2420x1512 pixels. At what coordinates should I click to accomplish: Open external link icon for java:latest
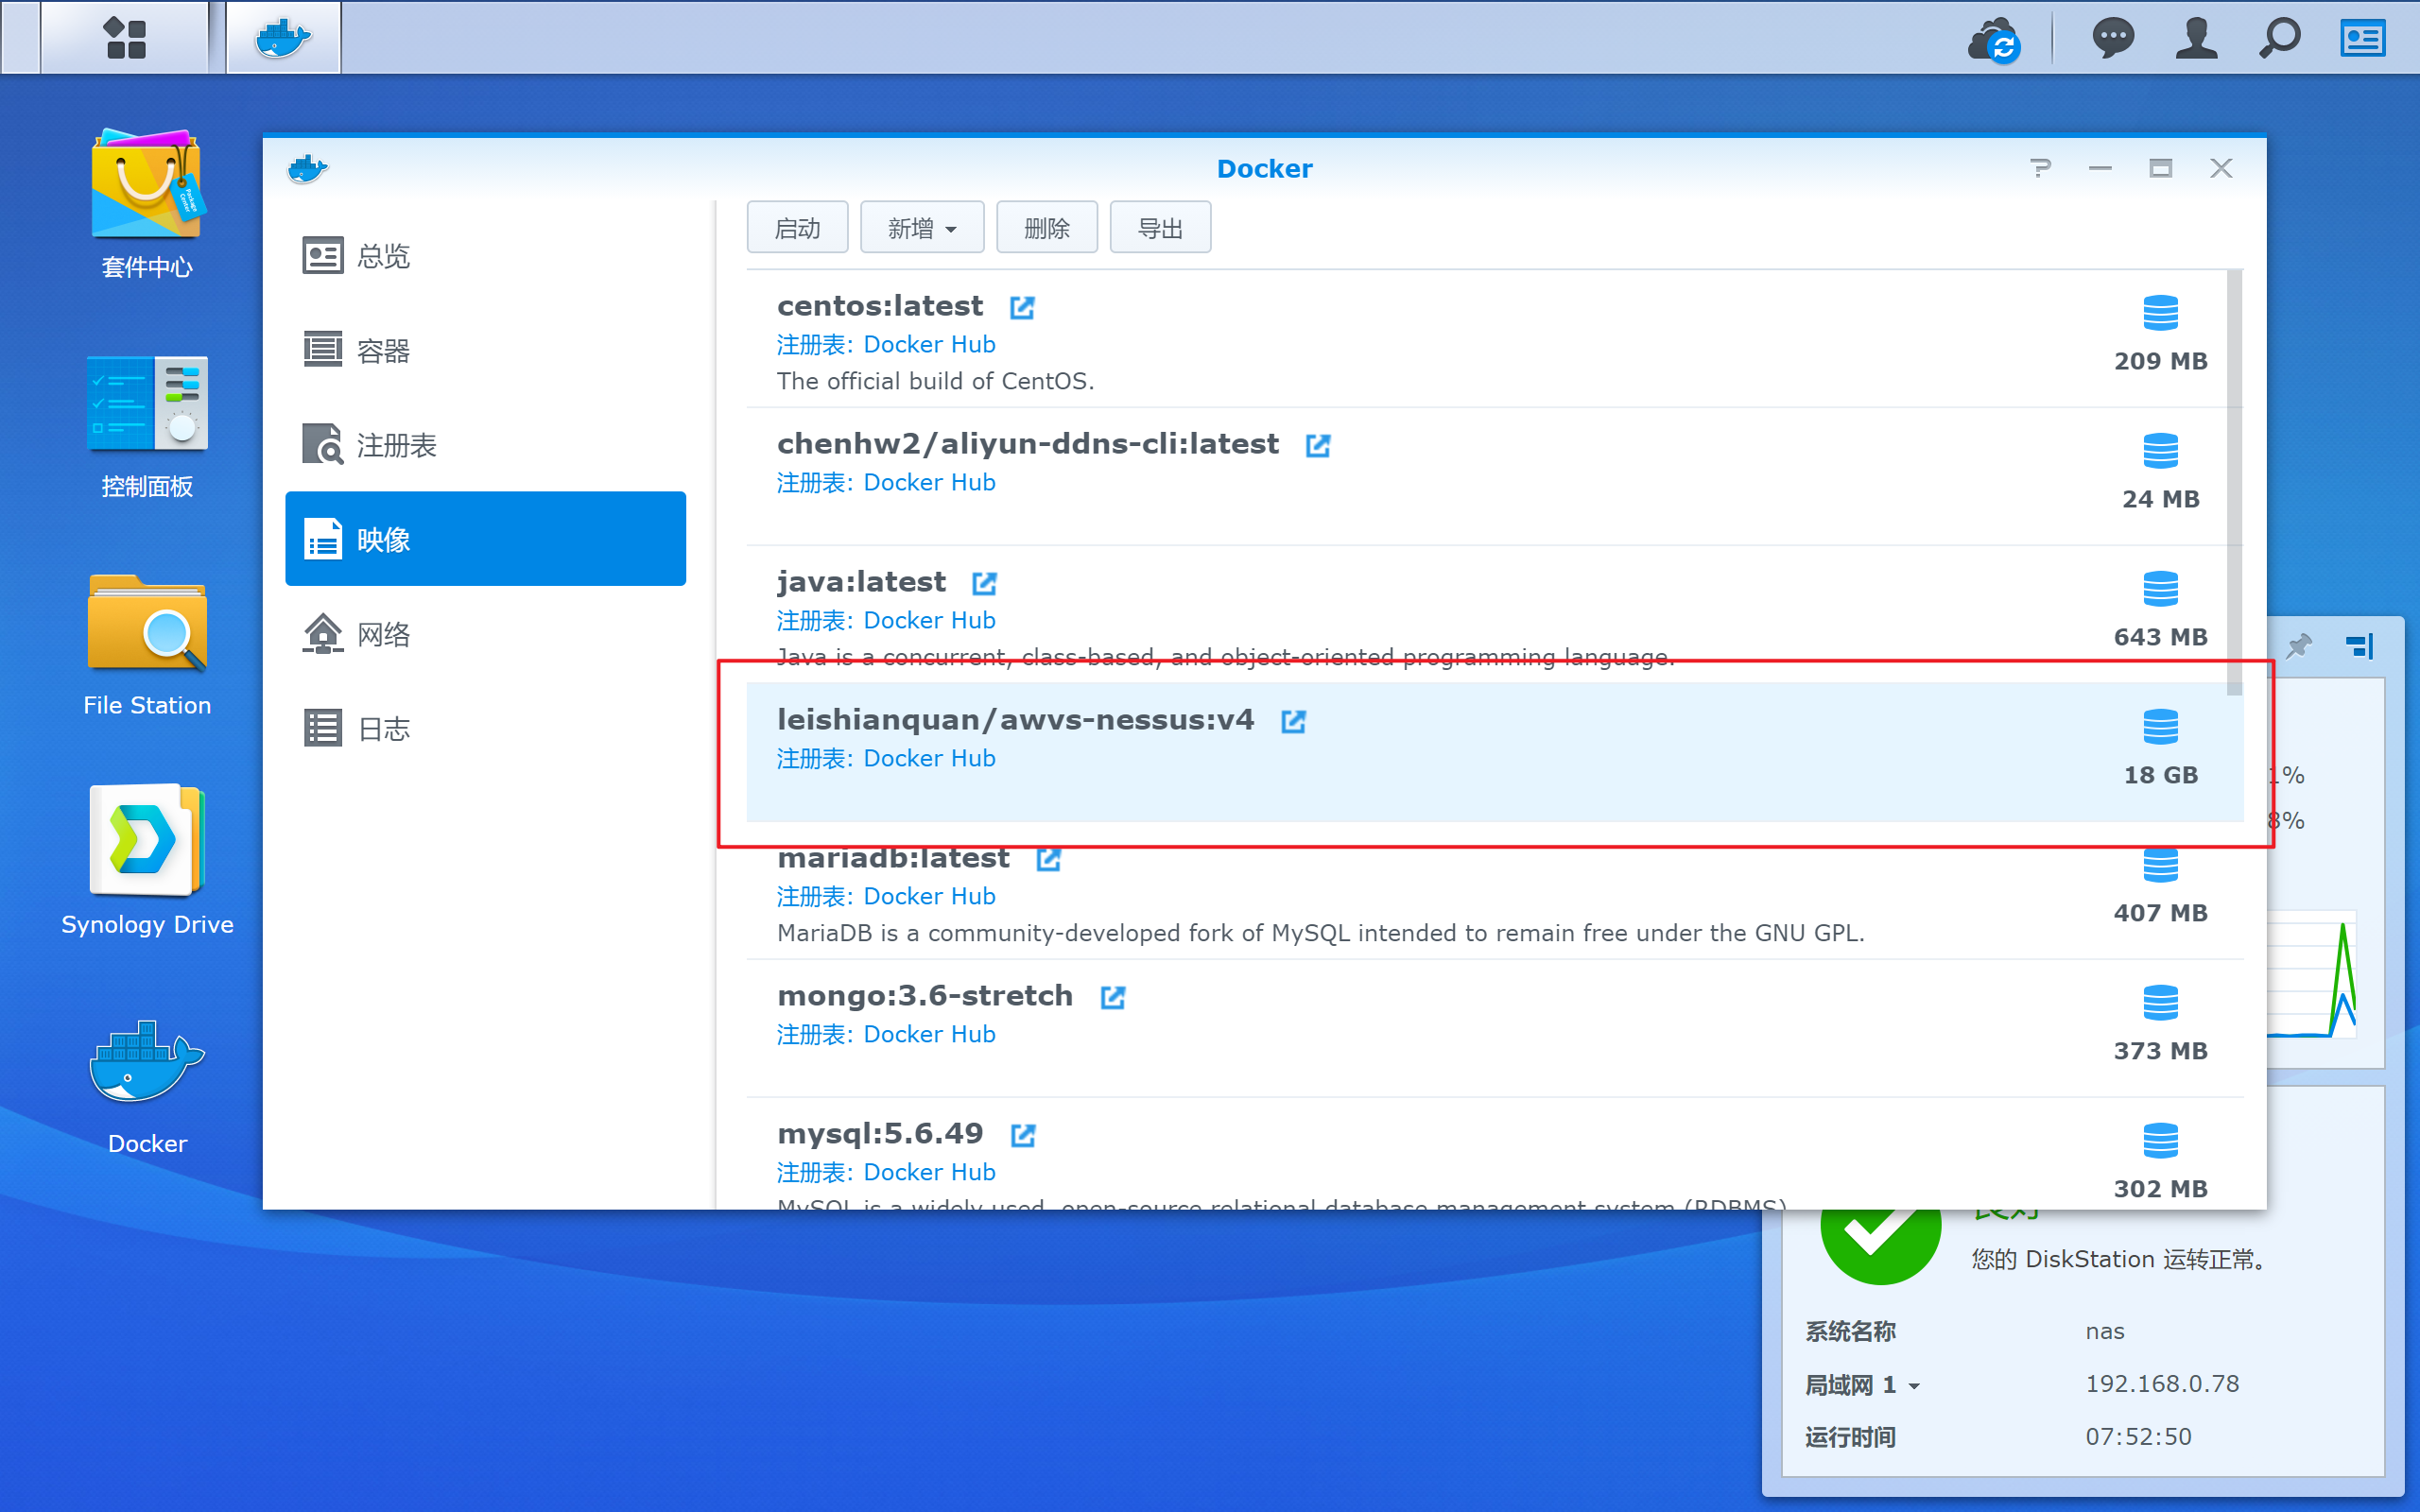(984, 583)
